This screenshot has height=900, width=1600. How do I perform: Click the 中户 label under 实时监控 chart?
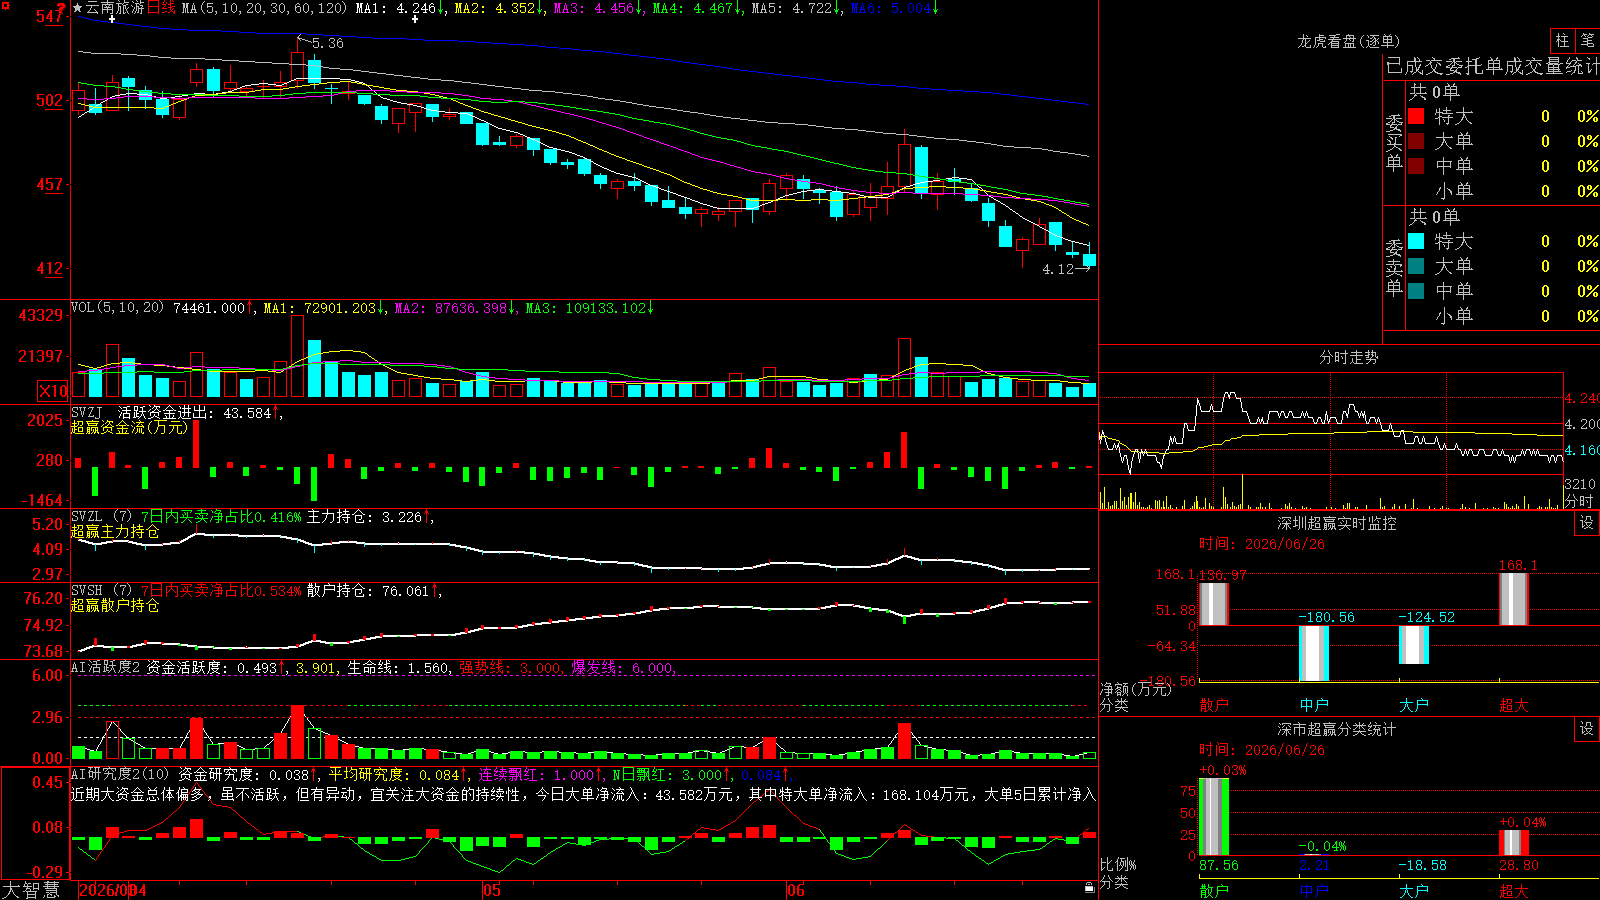[x=1314, y=705]
